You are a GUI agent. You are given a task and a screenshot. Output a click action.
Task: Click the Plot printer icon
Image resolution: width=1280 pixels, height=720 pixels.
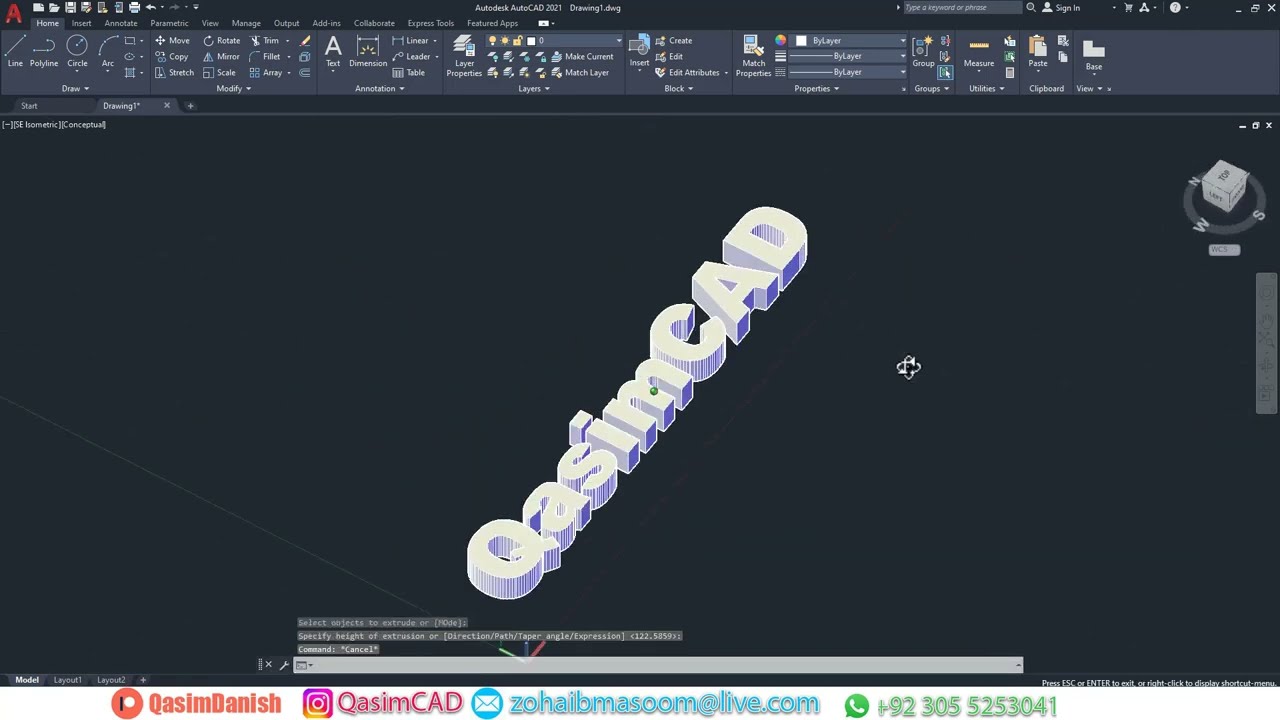134,7
